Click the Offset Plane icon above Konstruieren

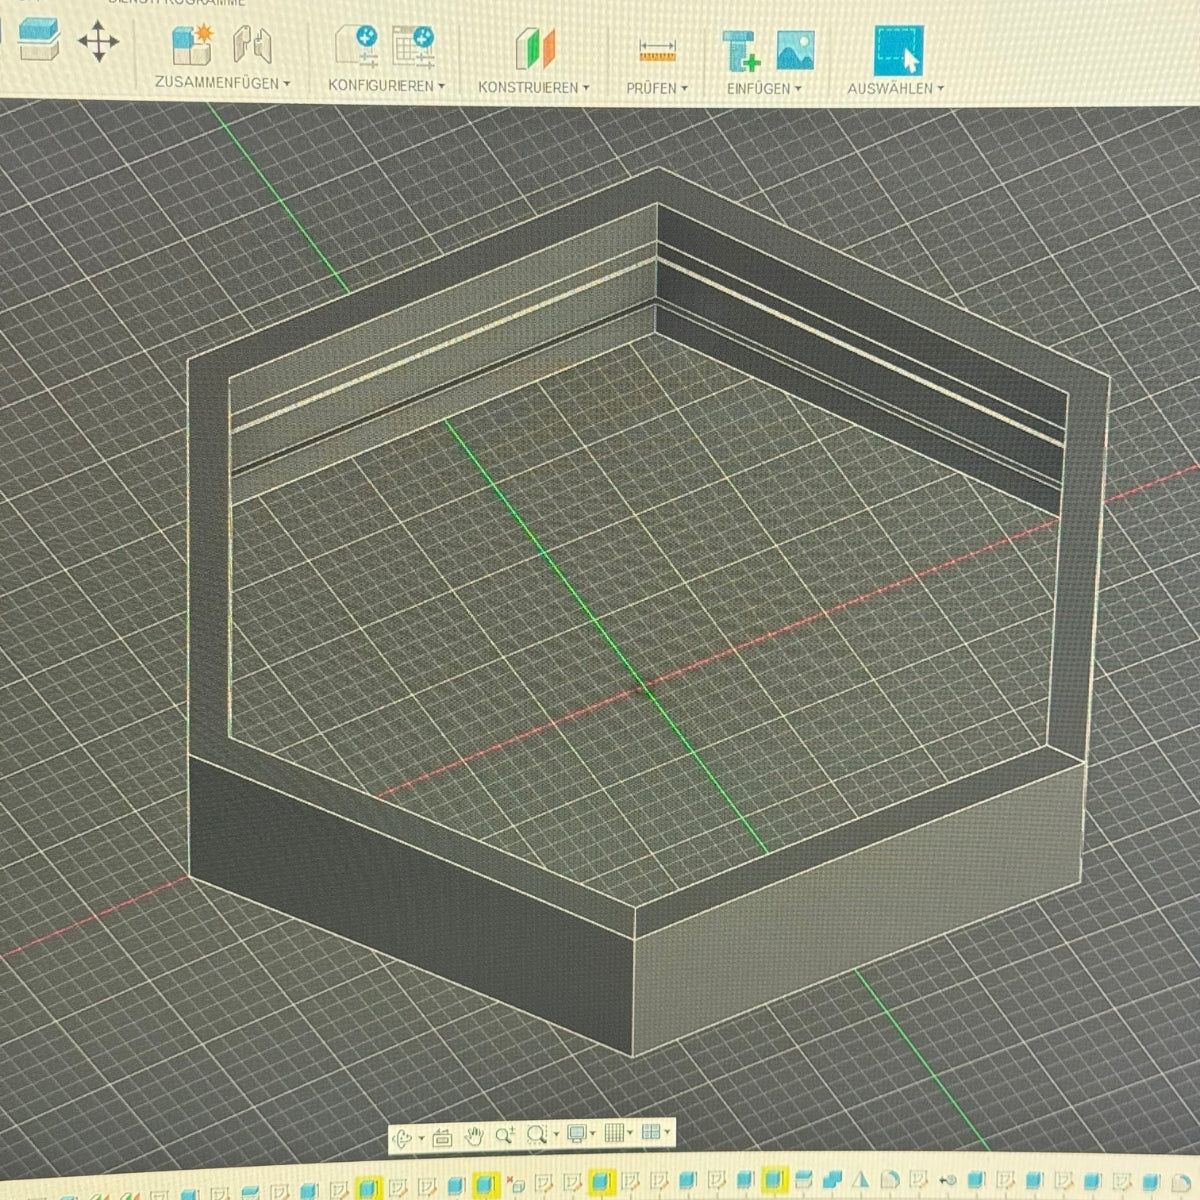point(534,49)
